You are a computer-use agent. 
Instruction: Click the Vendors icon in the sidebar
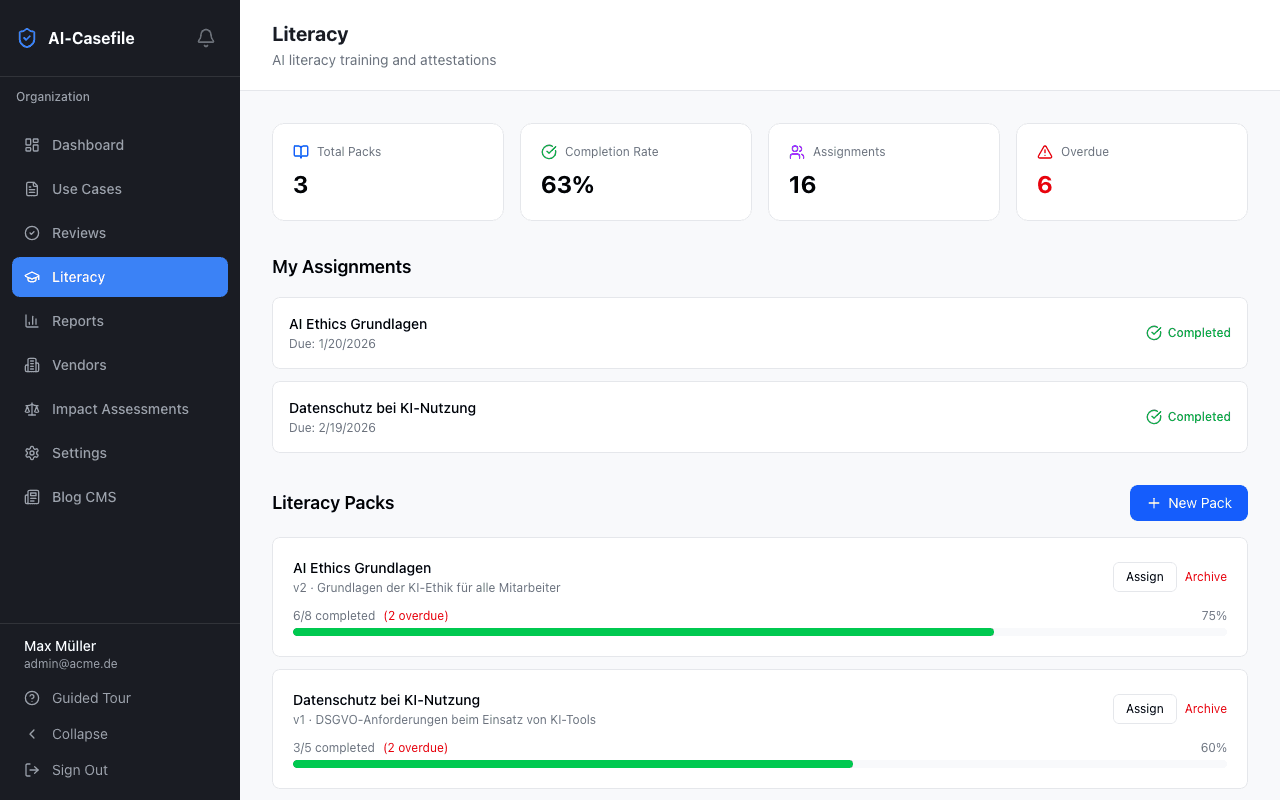tap(30, 365)
